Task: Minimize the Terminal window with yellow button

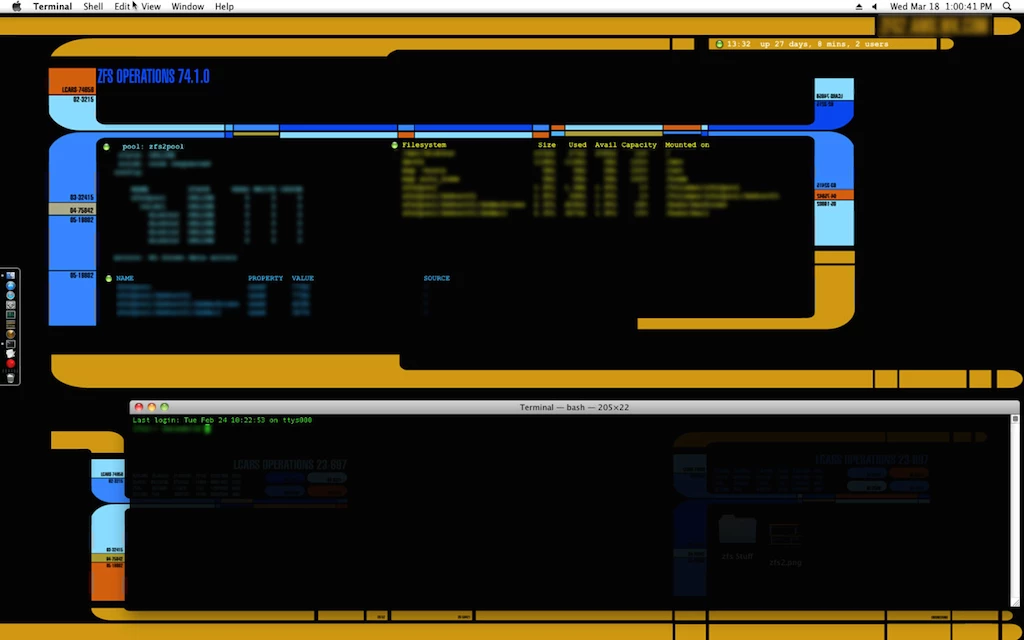Action: (x=152, y=407)
